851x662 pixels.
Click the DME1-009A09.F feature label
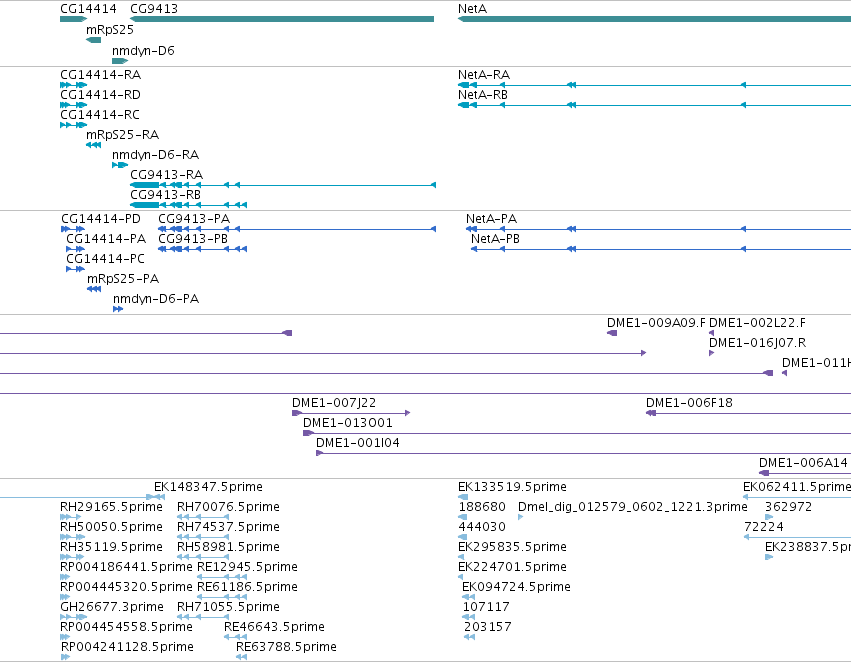click(x=656, y=323)
